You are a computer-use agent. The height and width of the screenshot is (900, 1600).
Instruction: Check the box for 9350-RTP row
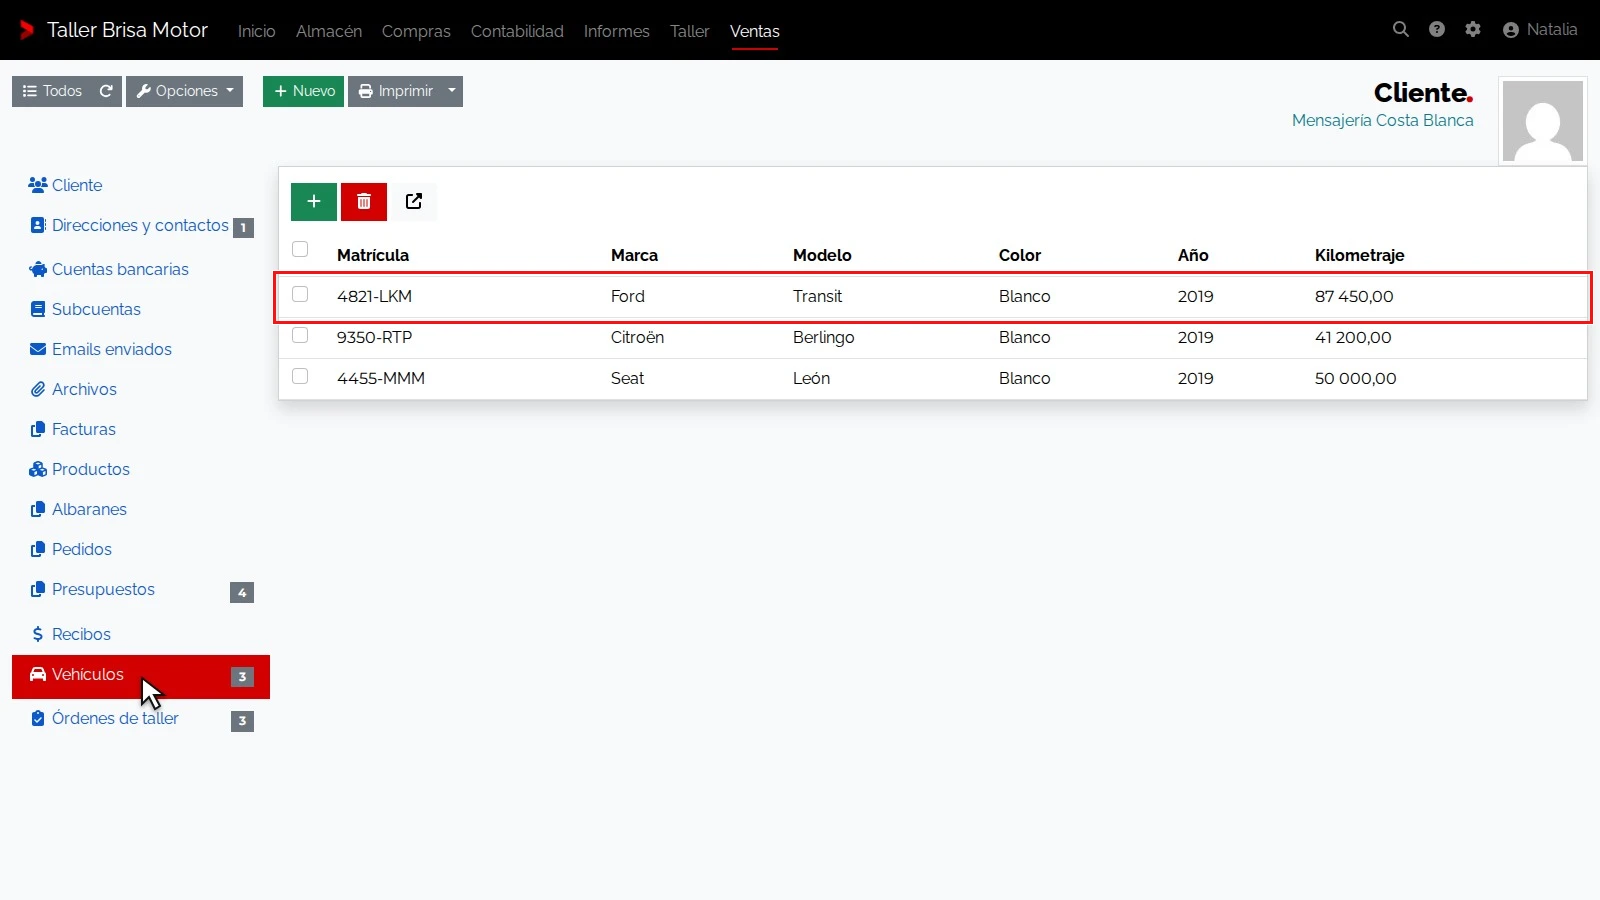coord(300,335)
